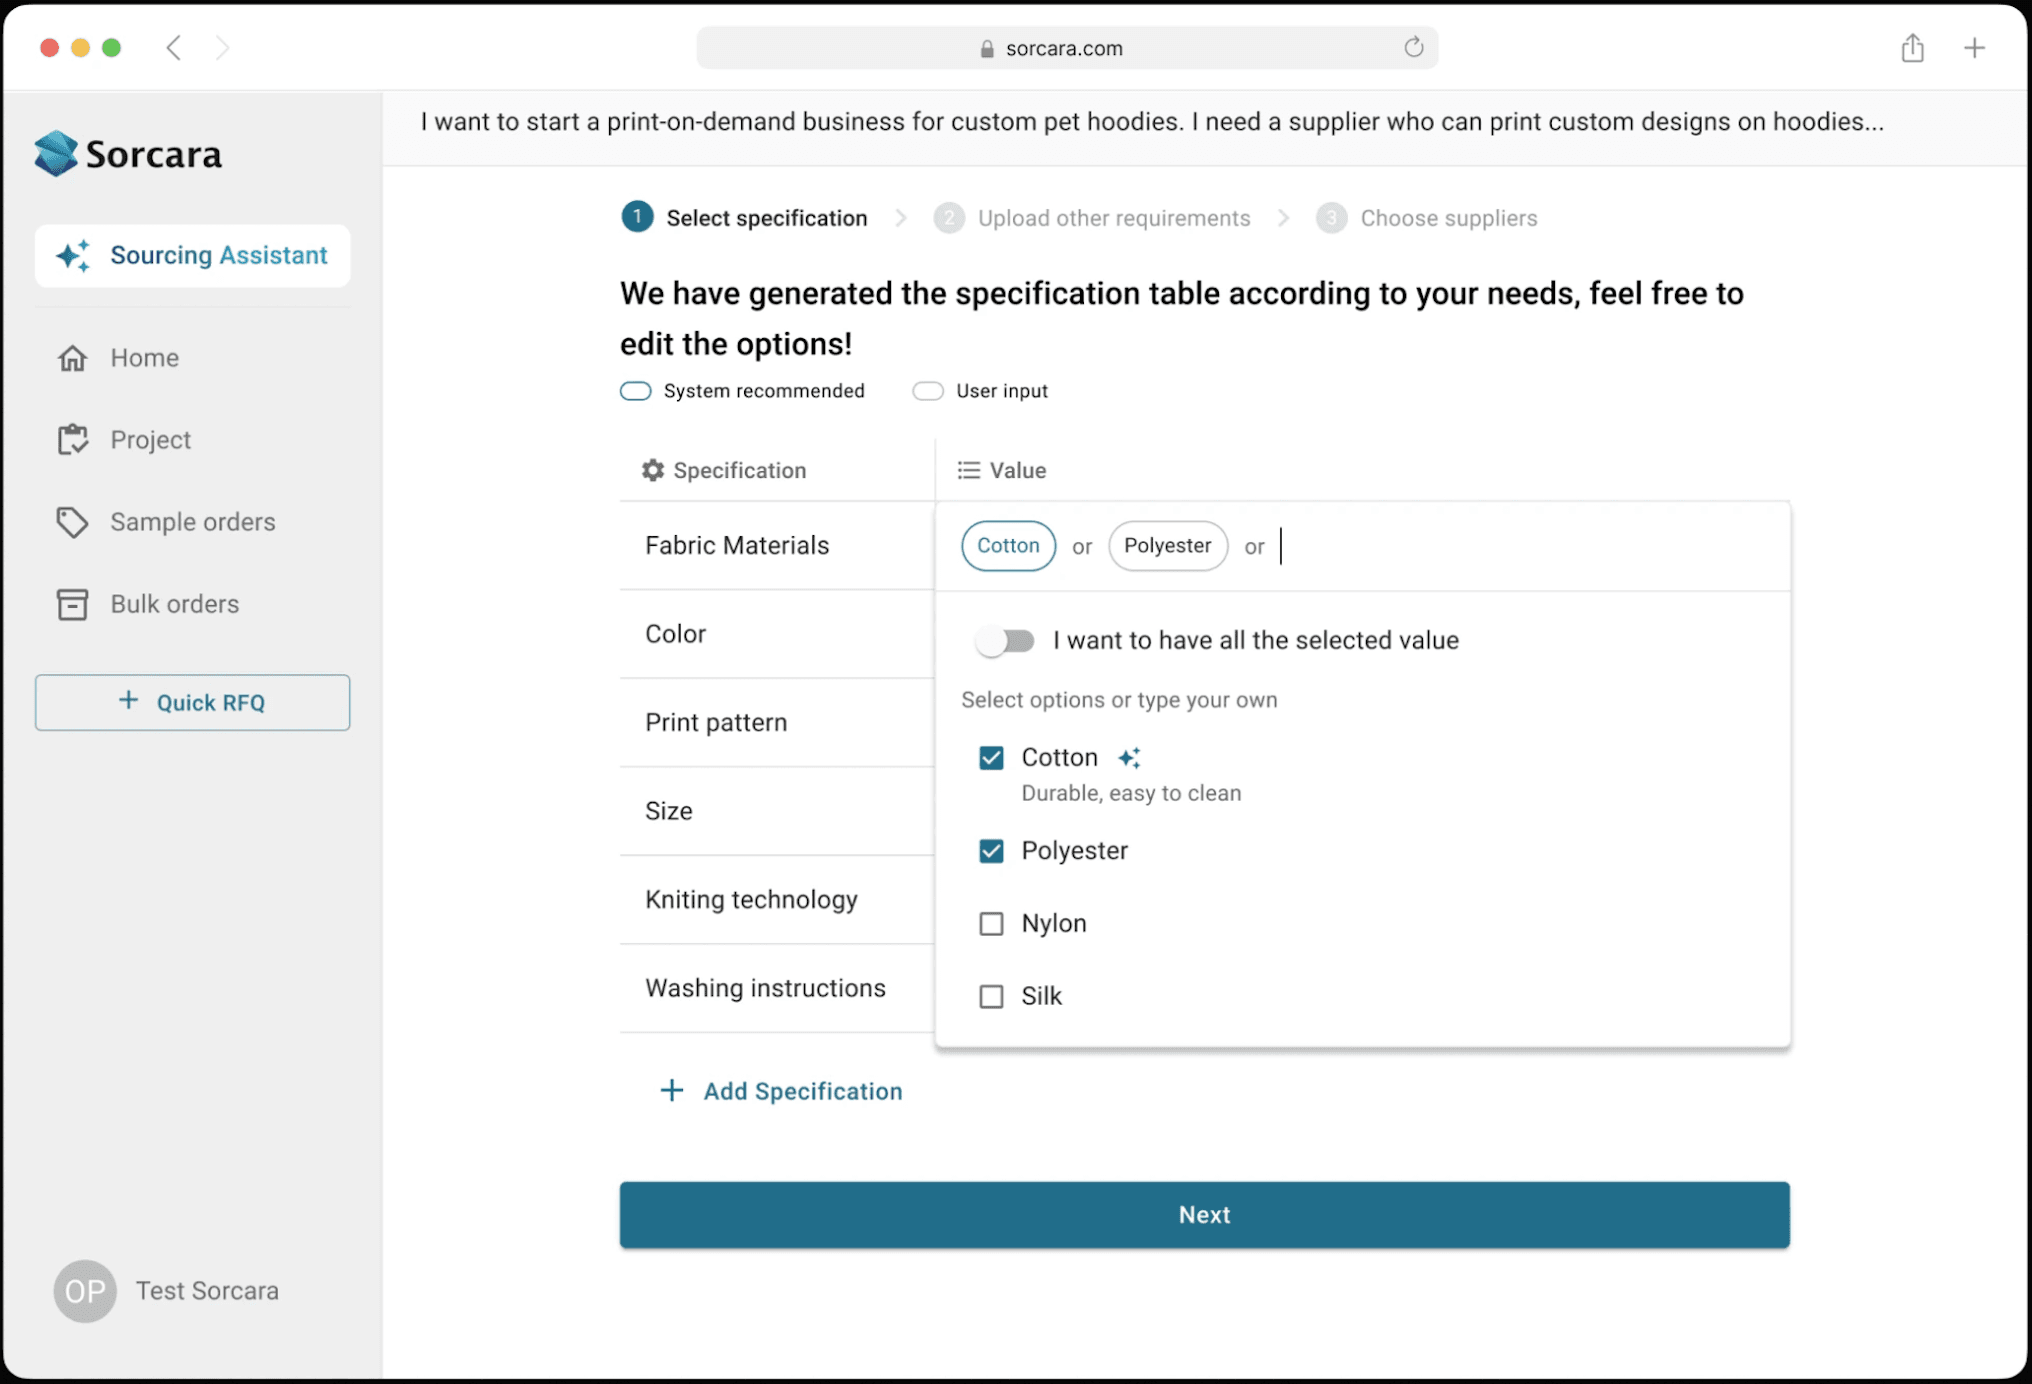Click the address bar lock icon
This screenshot has width=2032, height=1384.
tap(987, 48)
